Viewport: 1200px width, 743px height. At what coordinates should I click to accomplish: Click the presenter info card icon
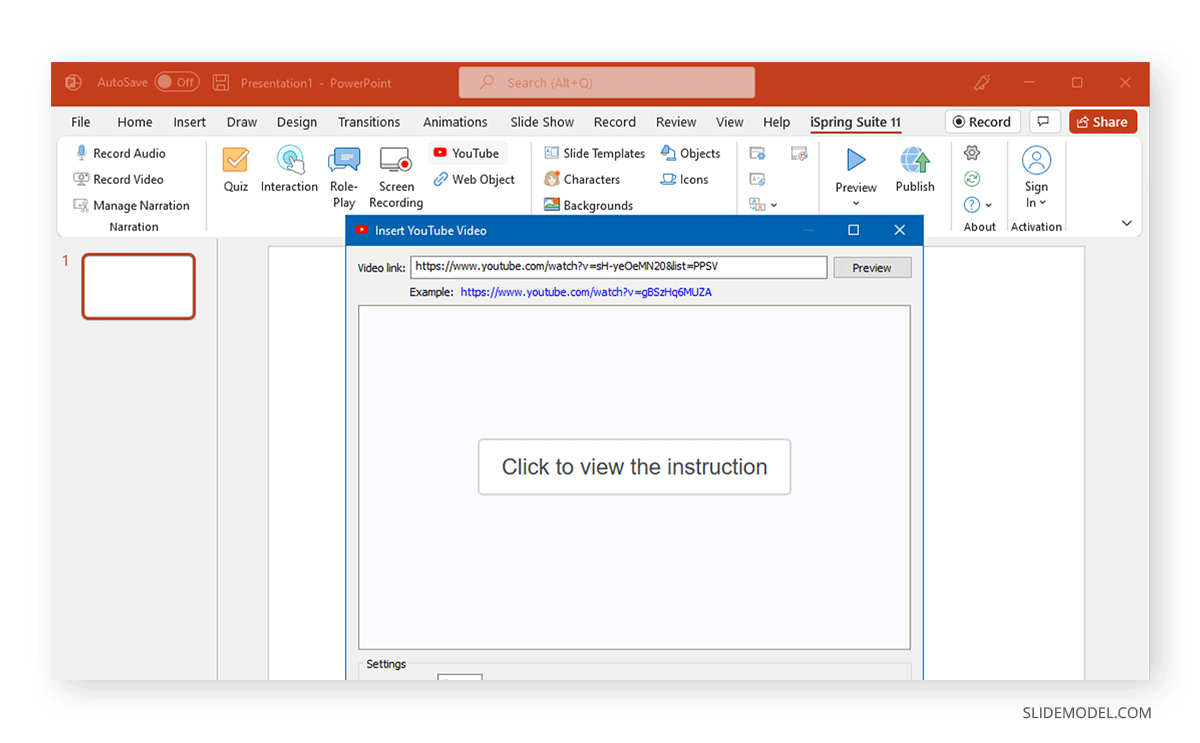(x=758, y=179)
